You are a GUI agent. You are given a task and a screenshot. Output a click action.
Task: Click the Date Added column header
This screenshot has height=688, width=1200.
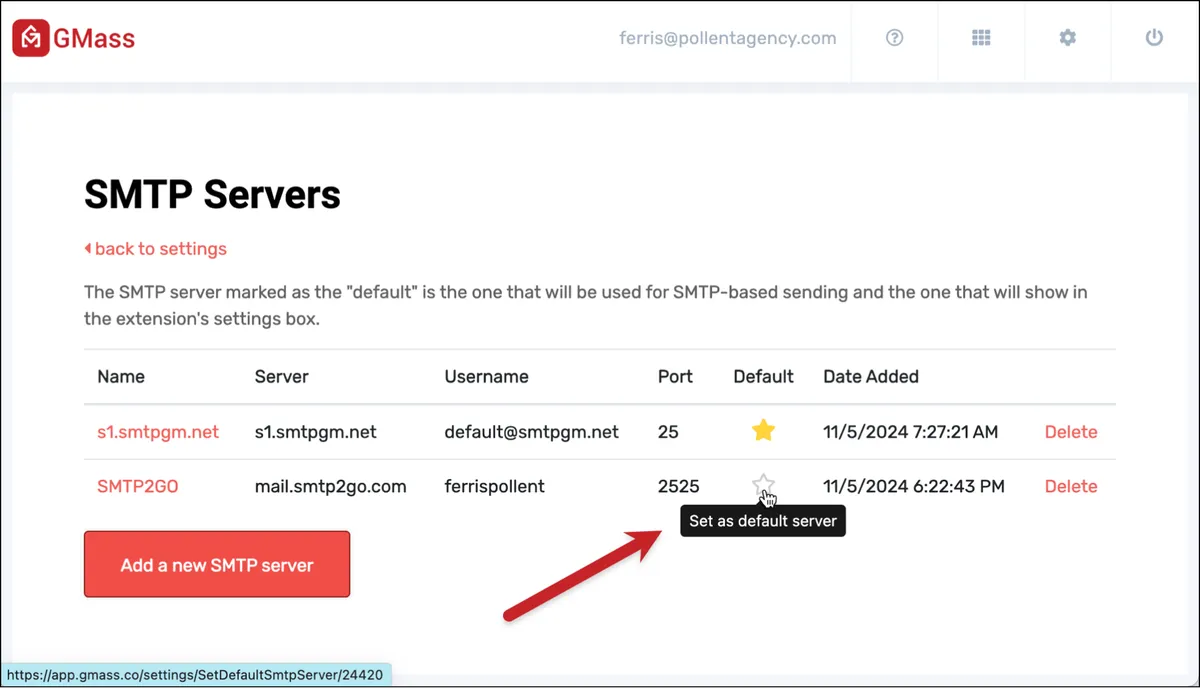tap(871, 377)
